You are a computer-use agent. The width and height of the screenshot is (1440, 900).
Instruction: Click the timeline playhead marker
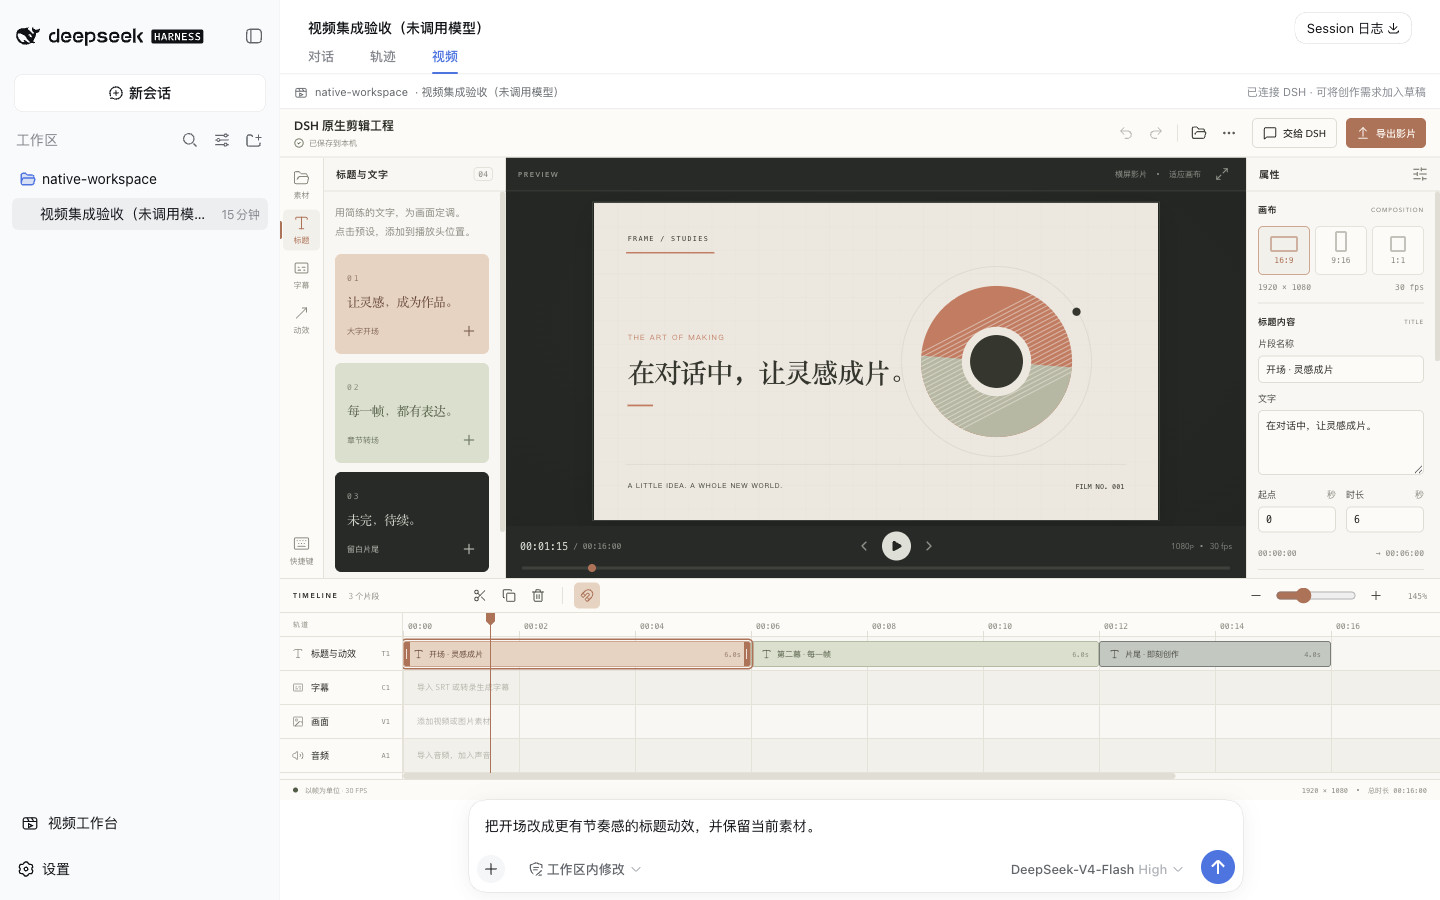490,619
